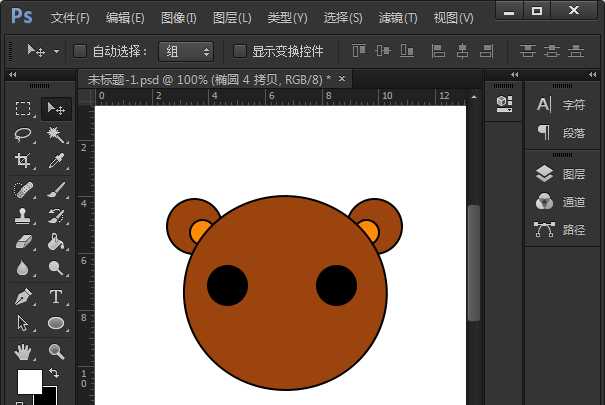Screen dimensions: 605x405
Task: Open the 组 auto-select dropdown
Action: tap(186, 51)
